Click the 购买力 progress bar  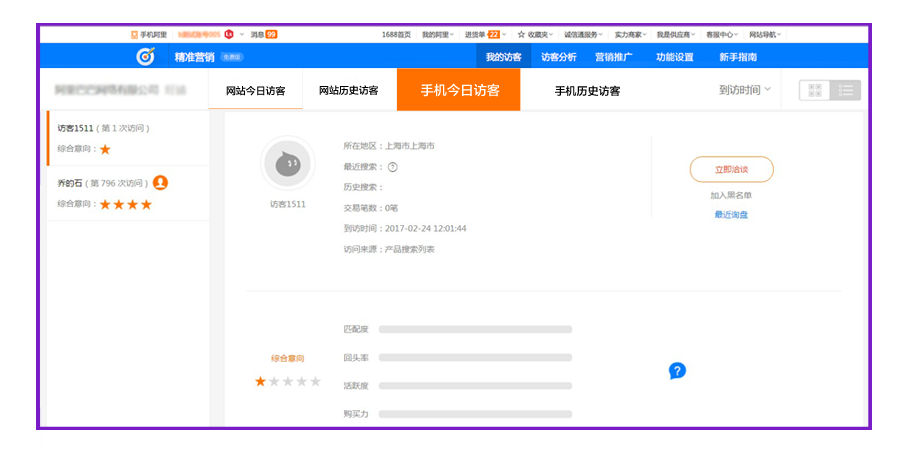[x=475, y=414]
